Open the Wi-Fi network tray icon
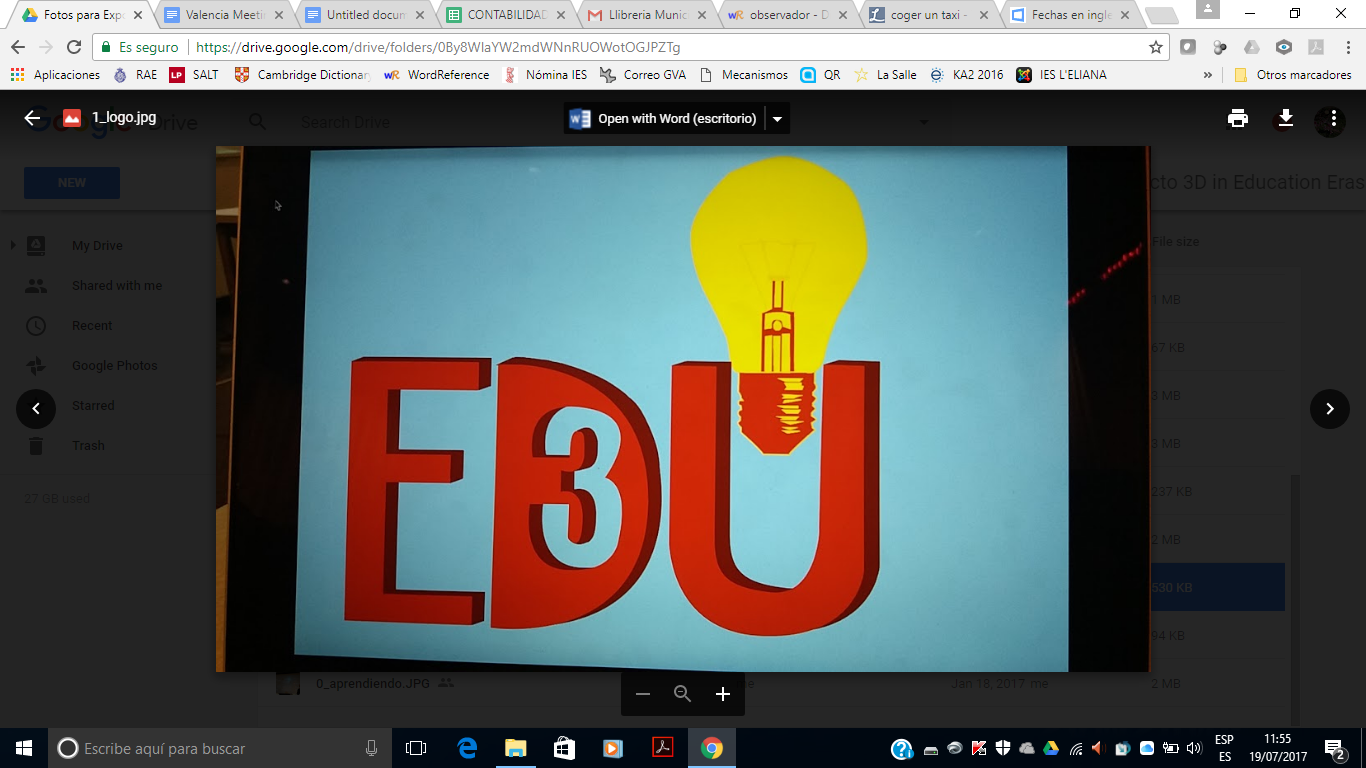Image resolution: width=1366 pixels, height=768 pixels. 1076,748
